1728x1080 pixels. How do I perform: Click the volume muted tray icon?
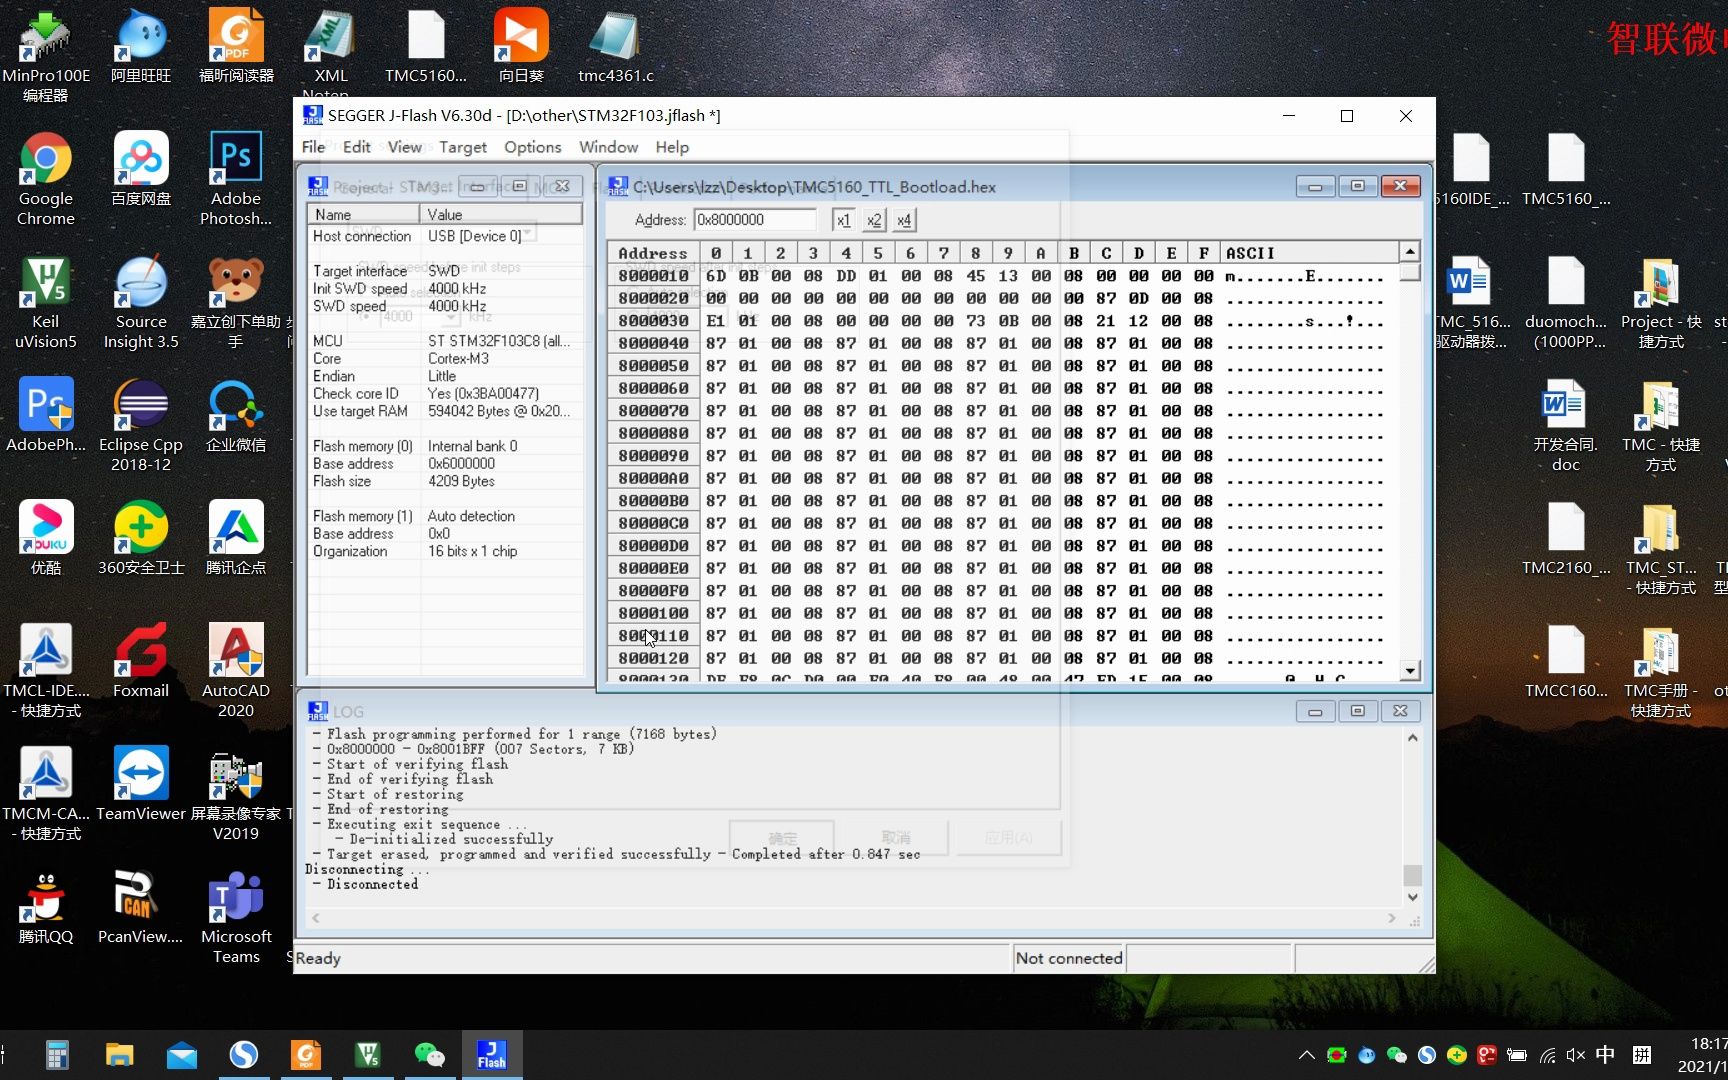(x=1576, y=1055)
